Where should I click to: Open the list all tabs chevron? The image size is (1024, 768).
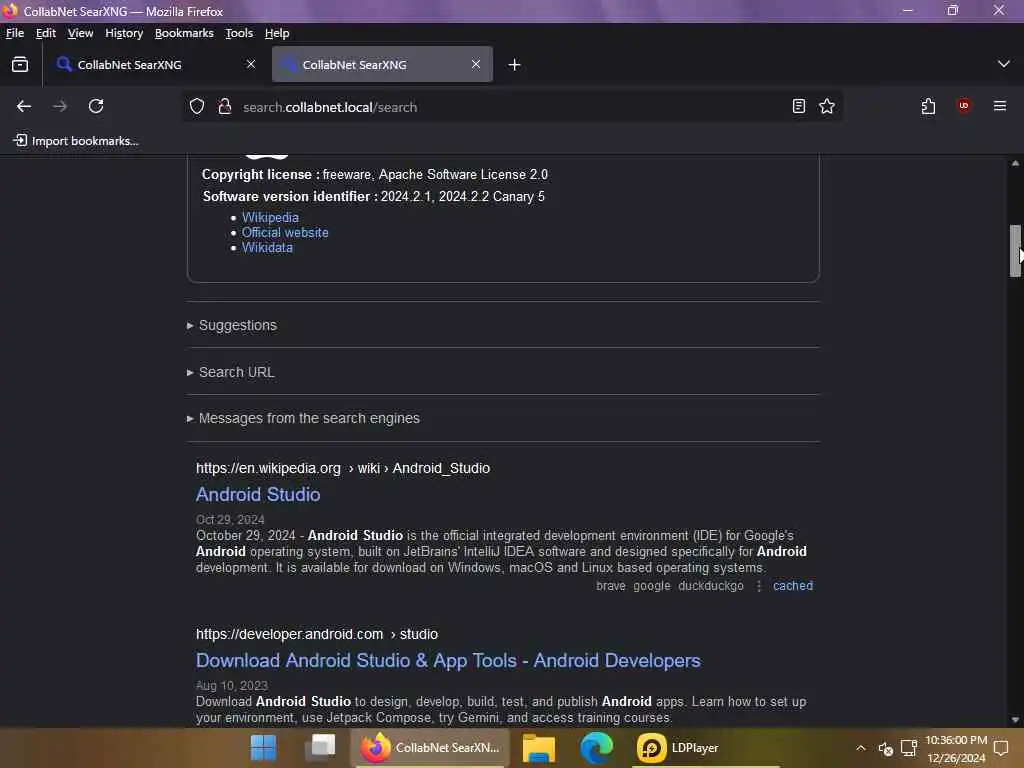[1003, 64]
